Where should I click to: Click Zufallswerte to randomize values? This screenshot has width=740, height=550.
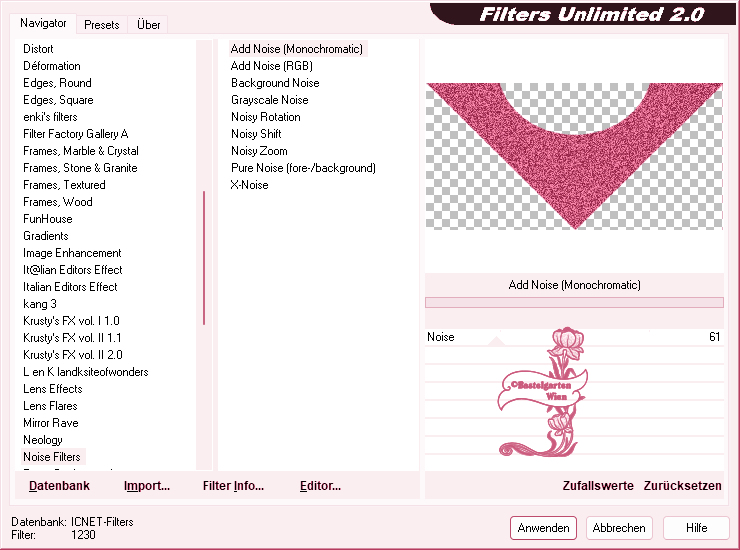(x=598, y=486)
